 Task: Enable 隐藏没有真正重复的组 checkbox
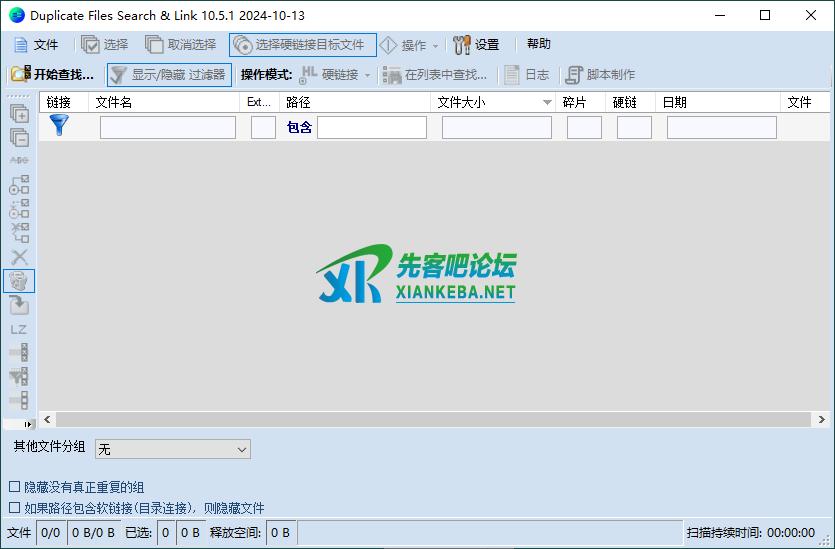coord(15,487)
